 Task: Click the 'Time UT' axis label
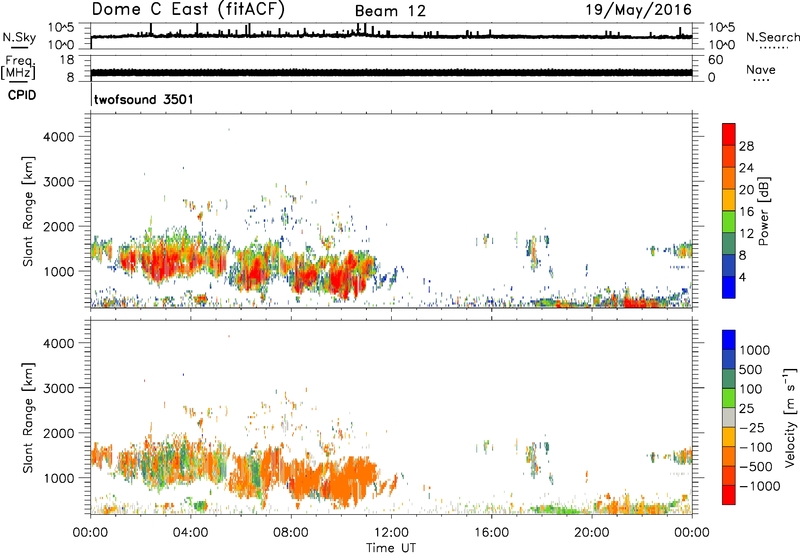pyautogui.click(x=391, y=548)
